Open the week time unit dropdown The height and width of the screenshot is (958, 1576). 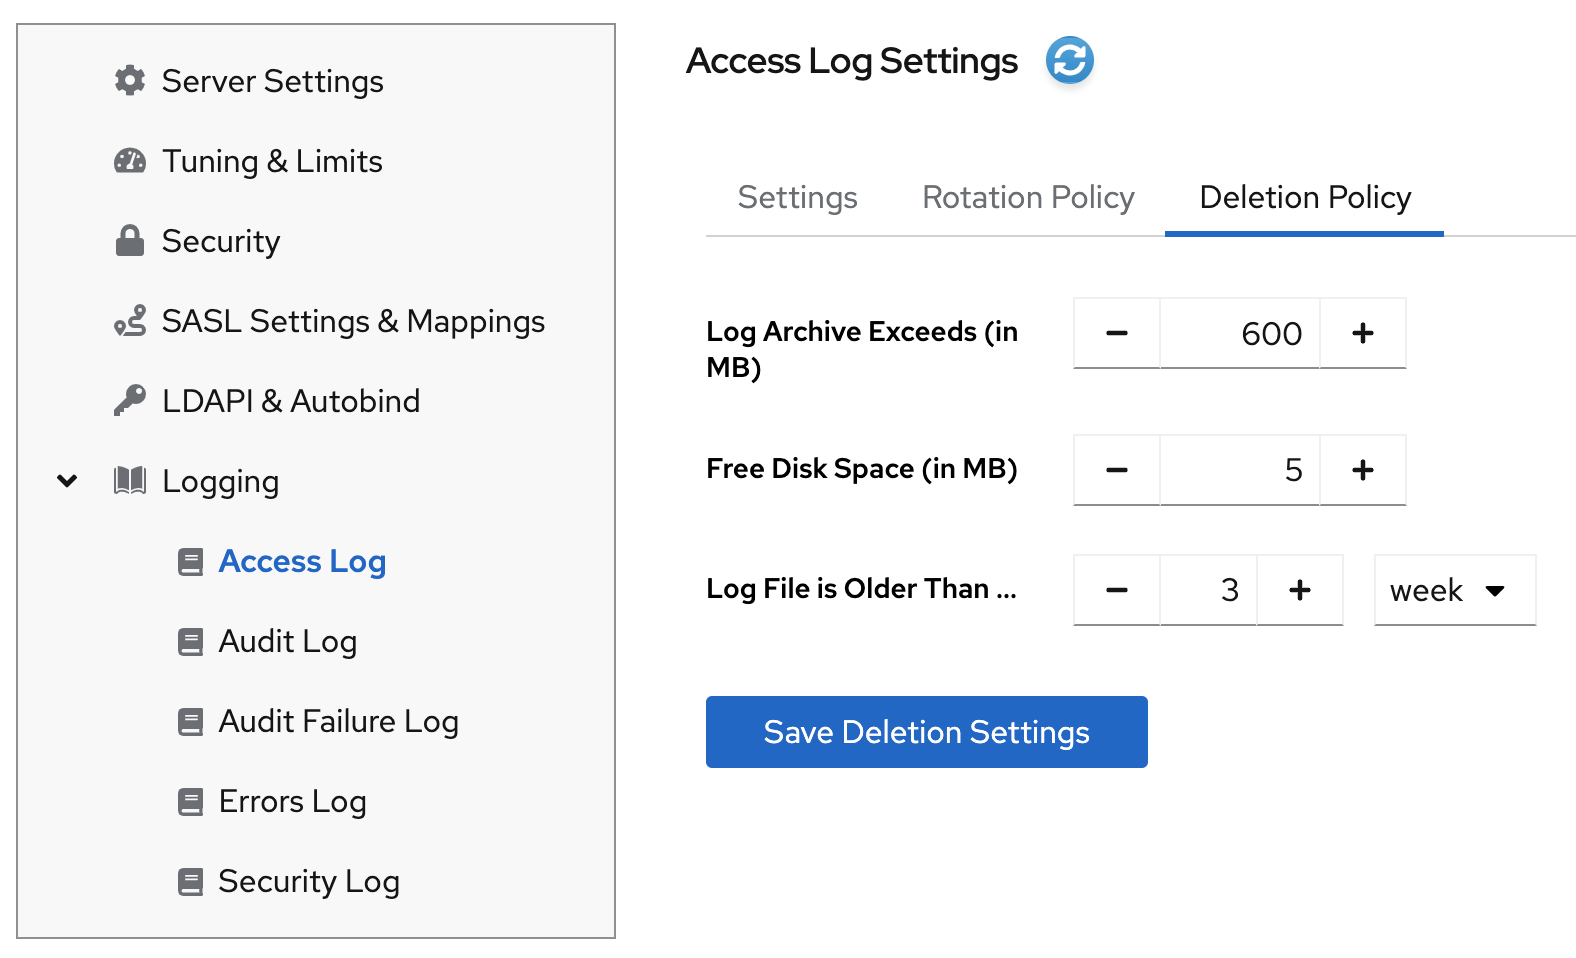(1454, 591)
